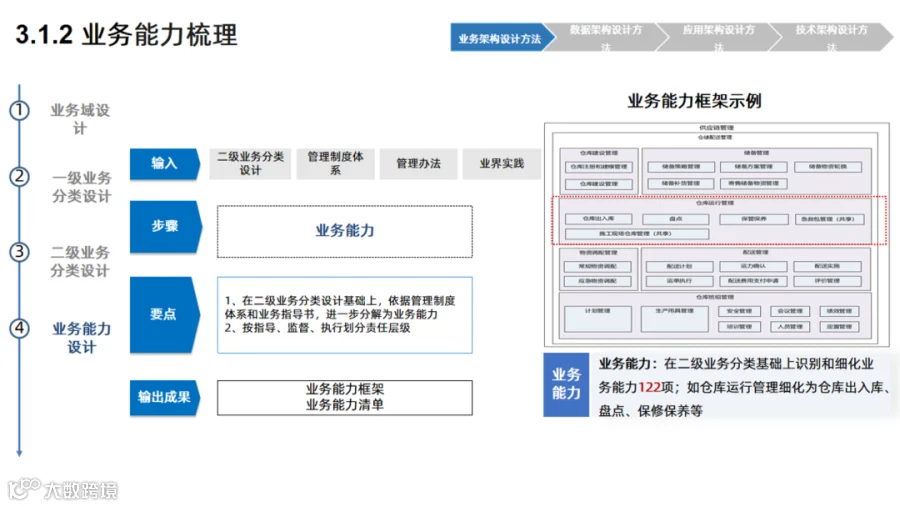Click the blue 输出成果 arrow block

click(165, 397)
